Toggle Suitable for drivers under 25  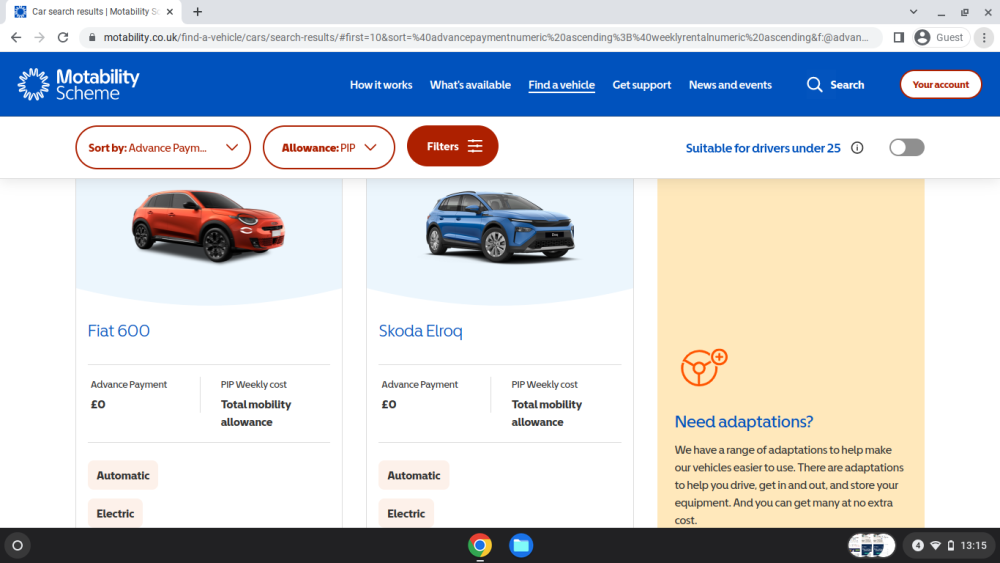coord(906,148)
